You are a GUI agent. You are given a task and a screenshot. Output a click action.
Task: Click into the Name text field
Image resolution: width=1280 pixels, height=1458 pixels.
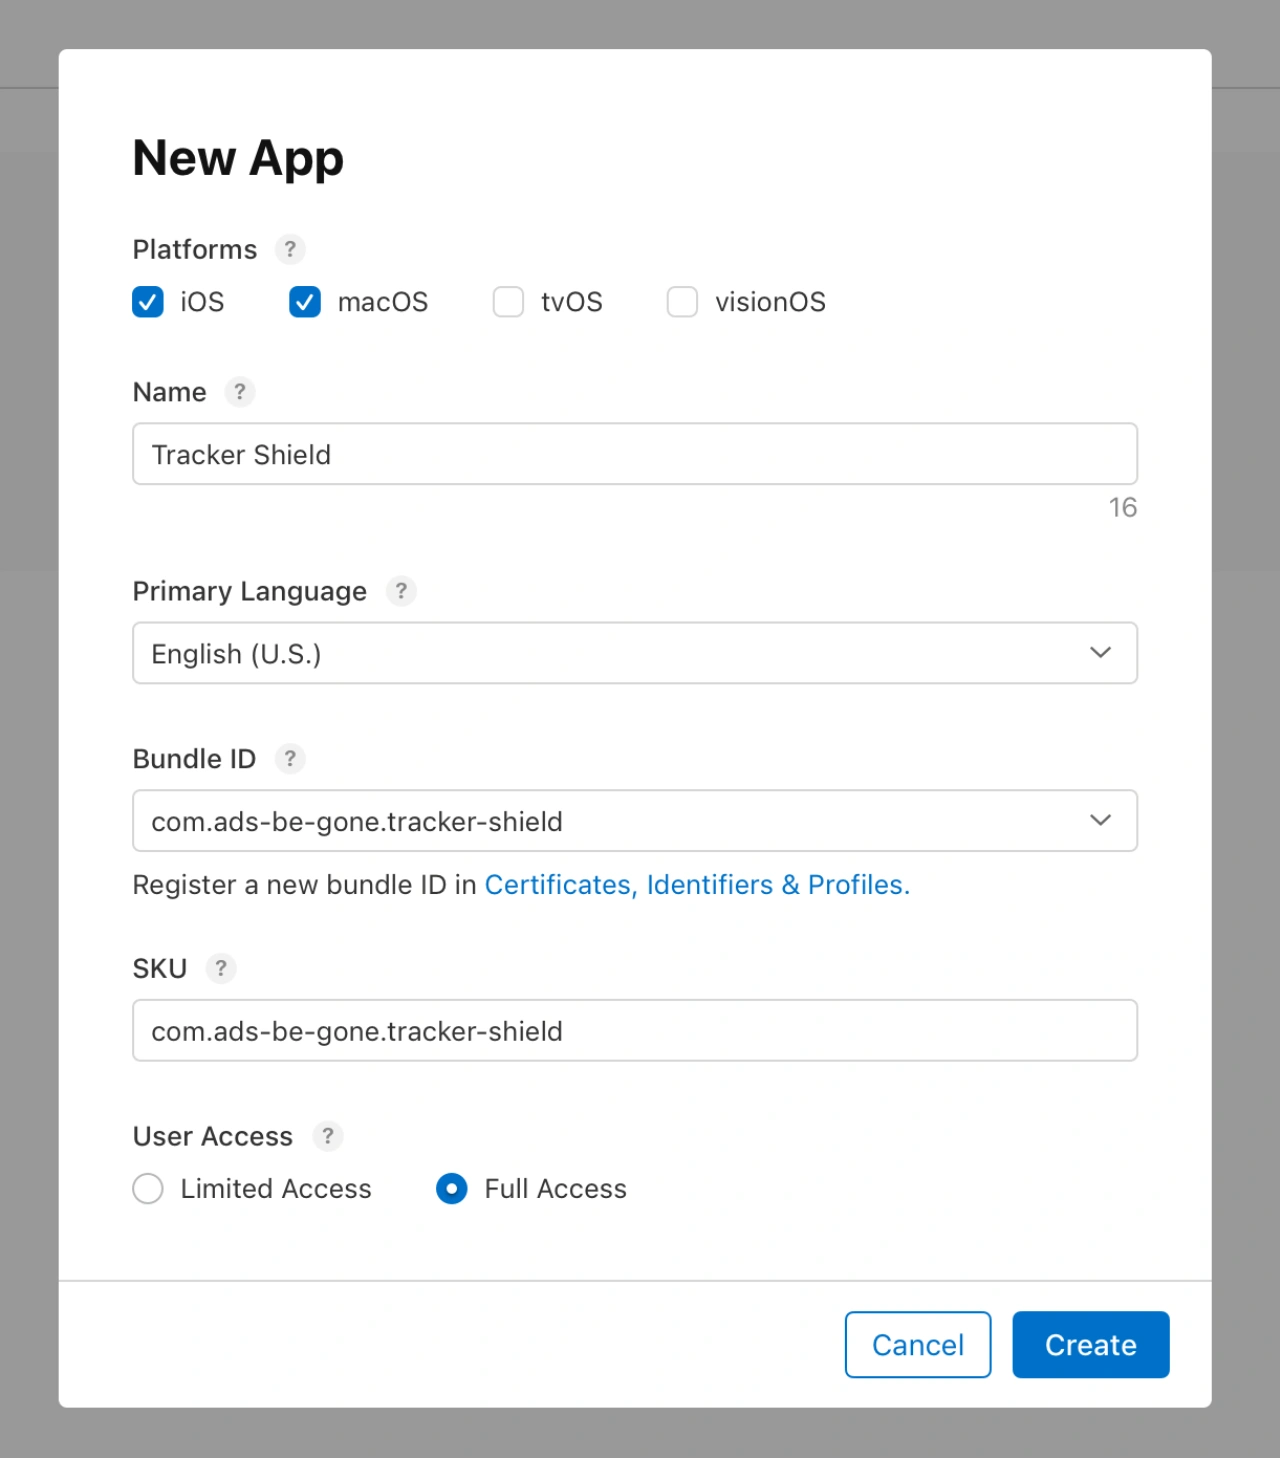tap(634, 454)
